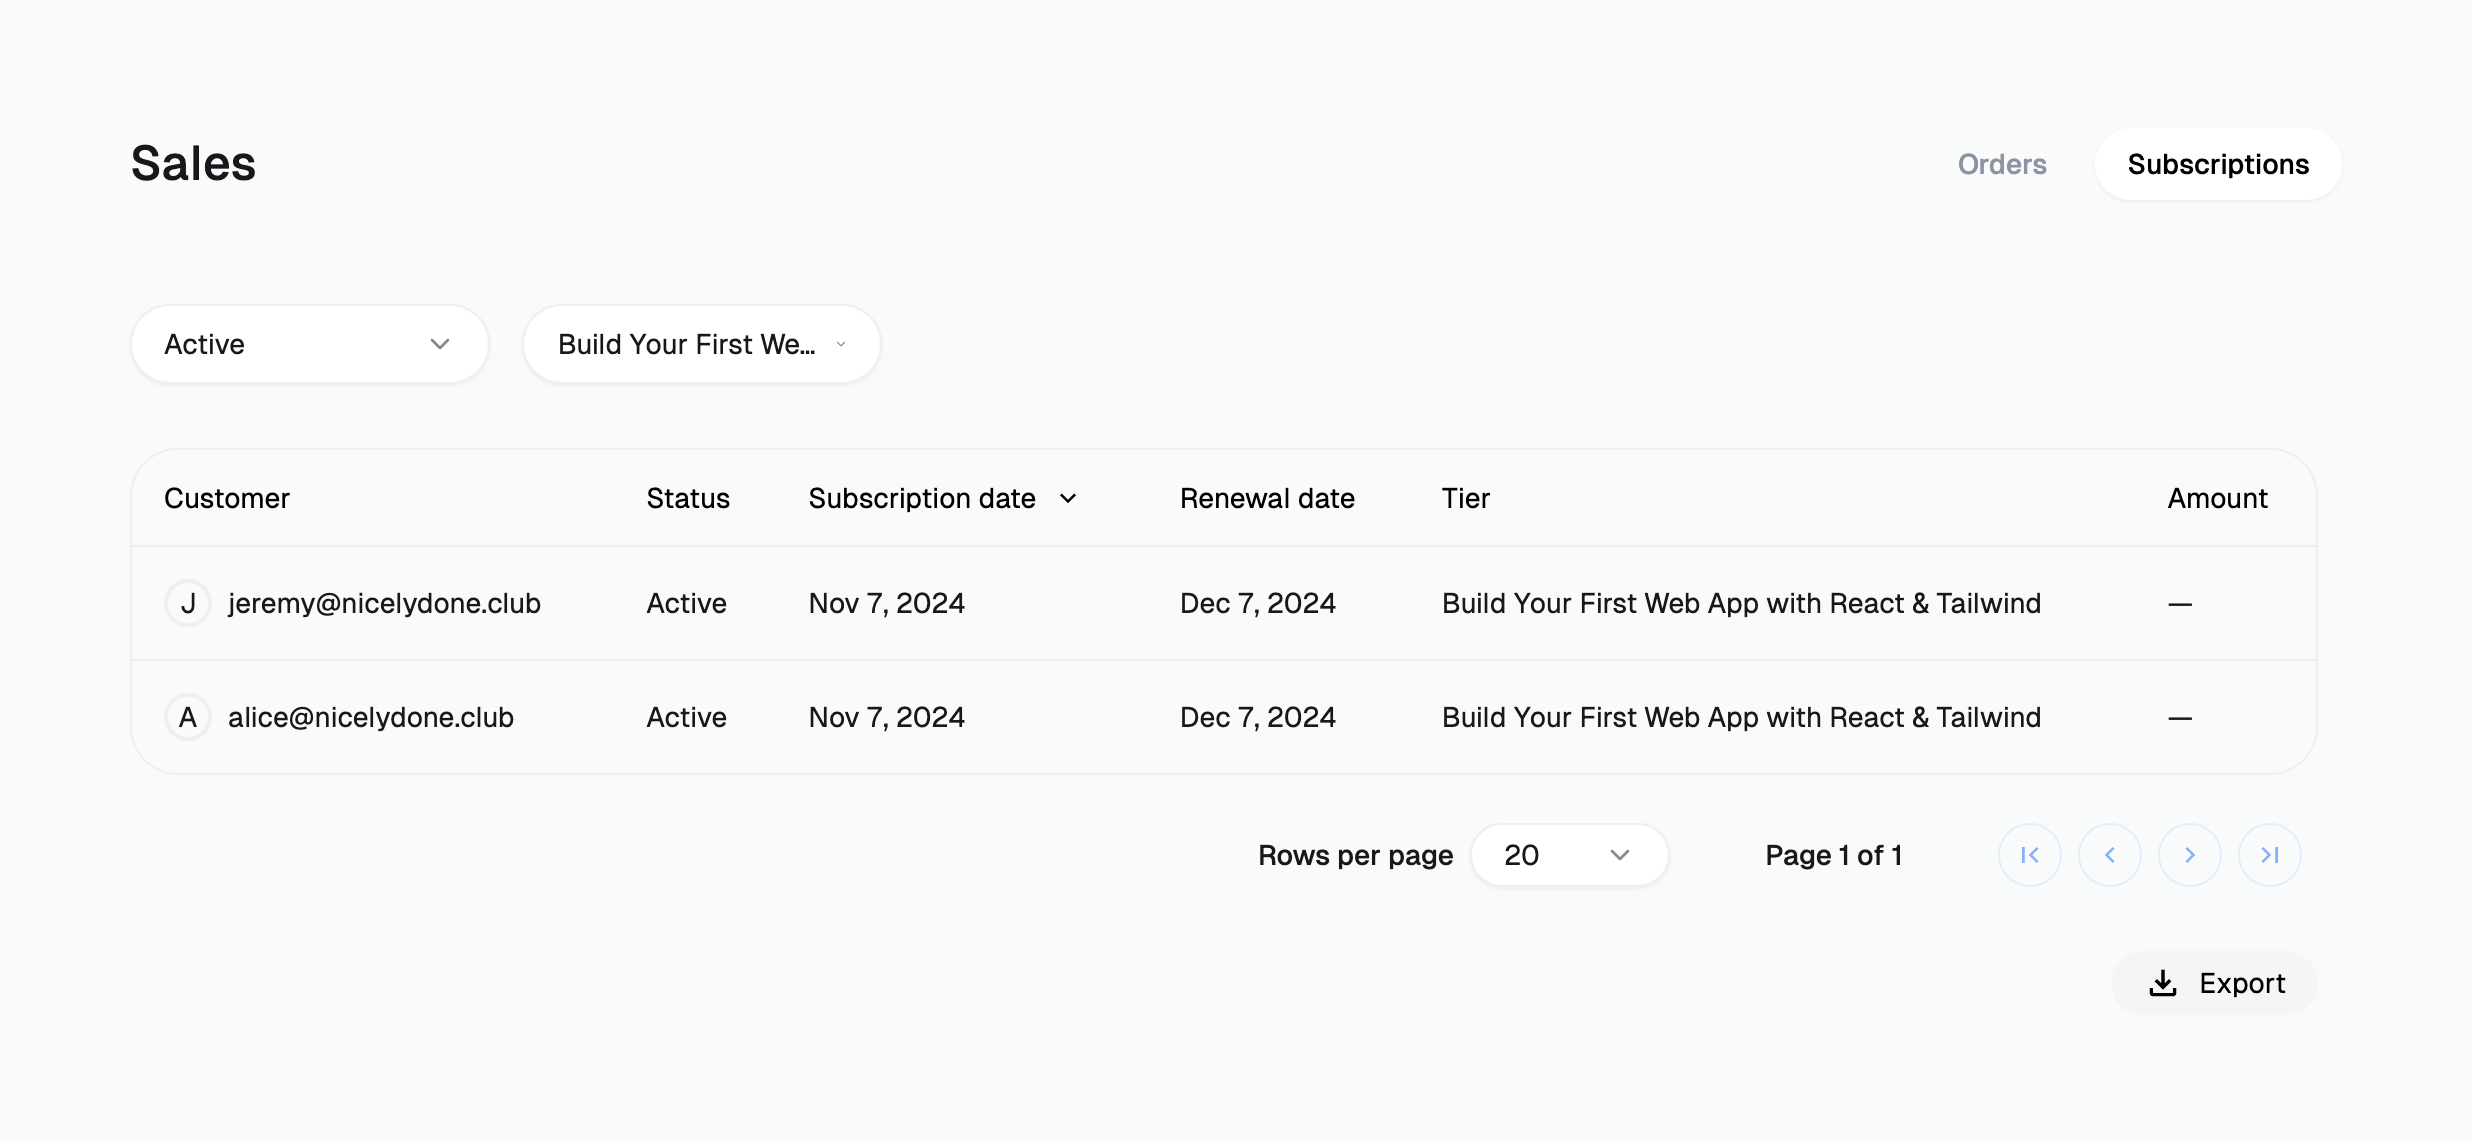The height and width of the screenshot is (1143, 2472).
Task: Click the A avatar for alice
Action: tap(188, 717)
